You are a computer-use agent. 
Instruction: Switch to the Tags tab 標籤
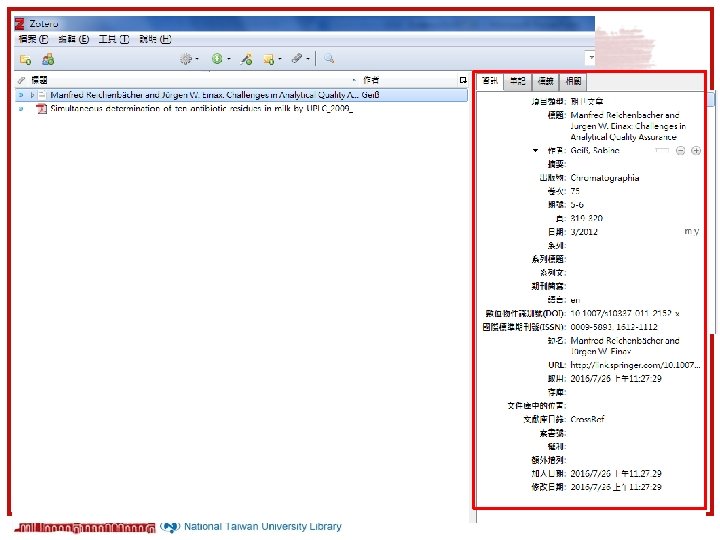[546, 81]
